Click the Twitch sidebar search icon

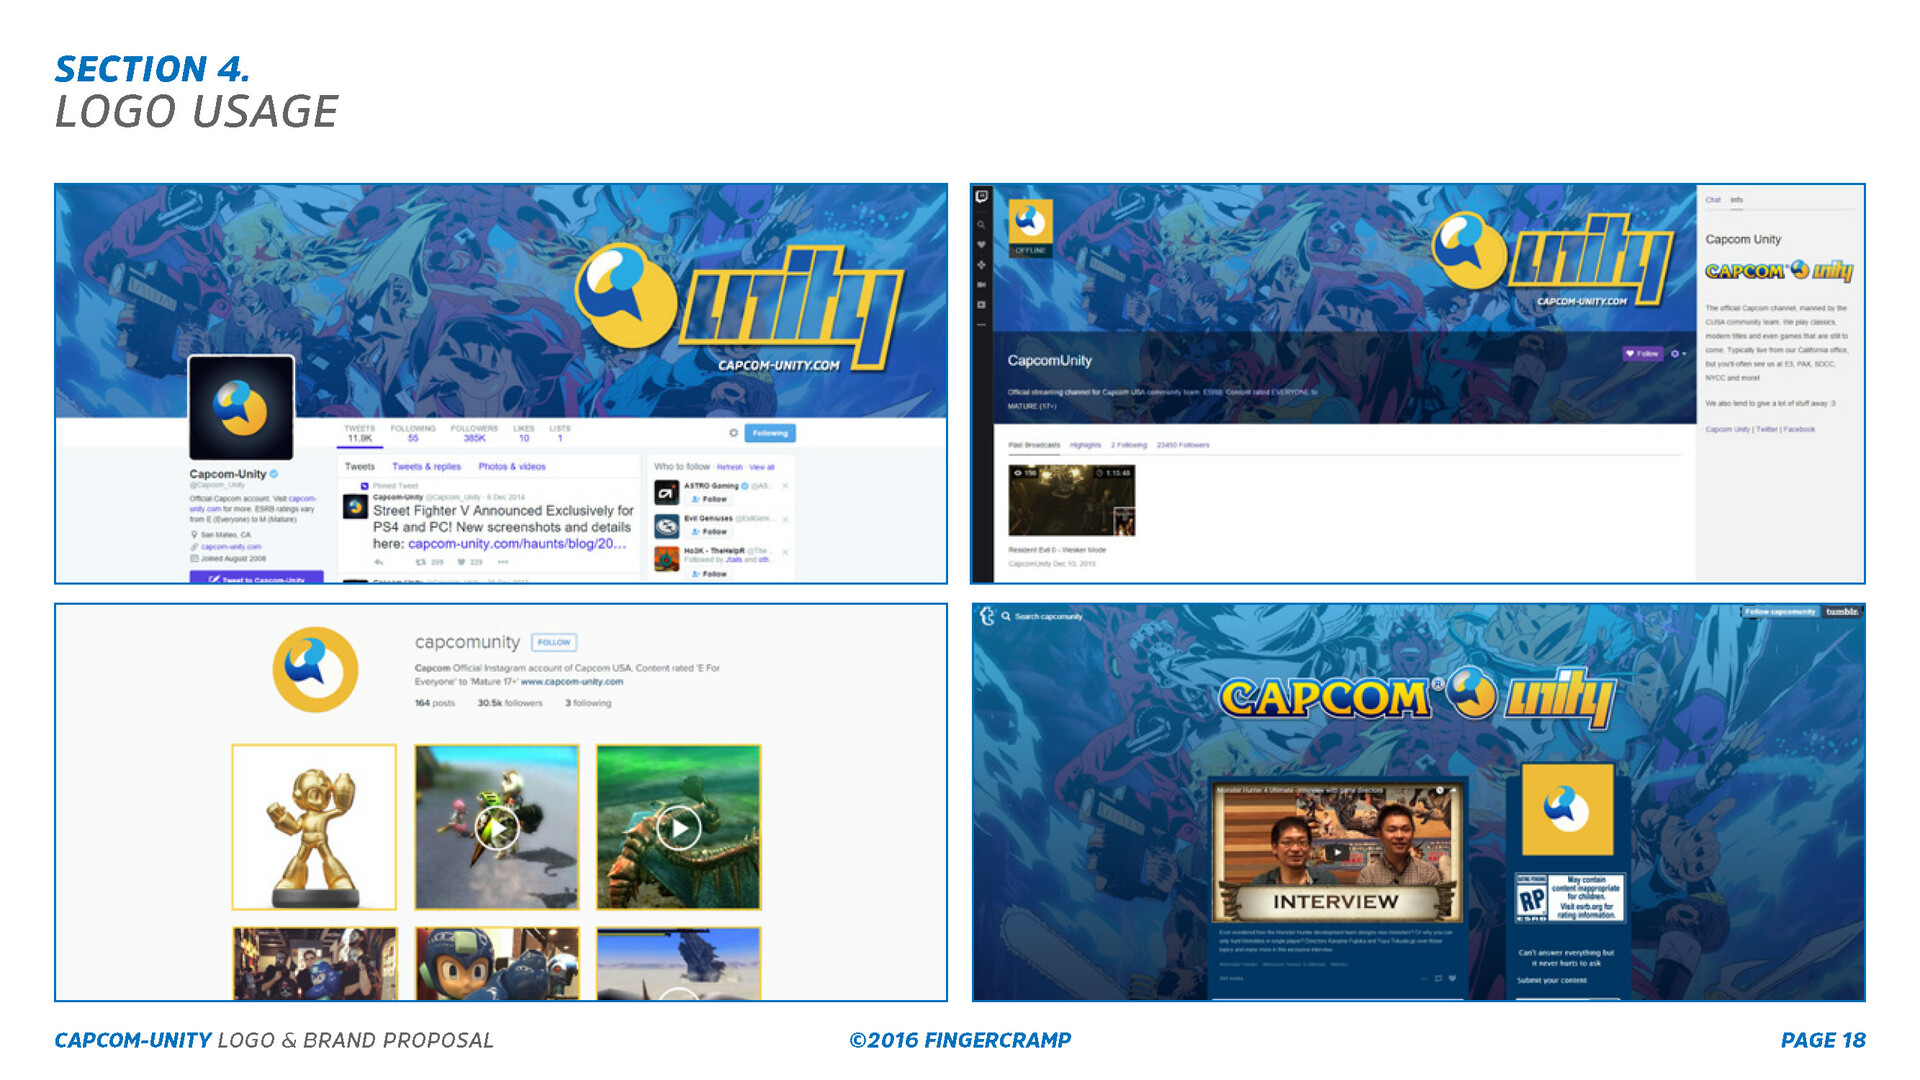(982, 225)
